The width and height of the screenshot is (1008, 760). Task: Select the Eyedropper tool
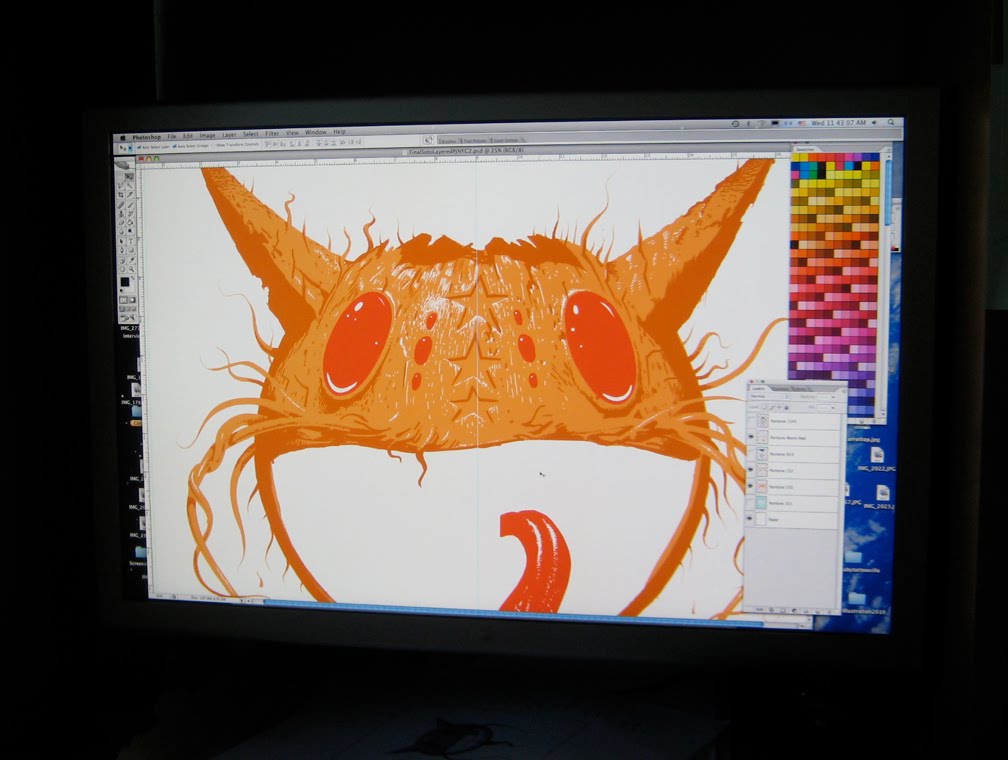(x=130, y=260)
